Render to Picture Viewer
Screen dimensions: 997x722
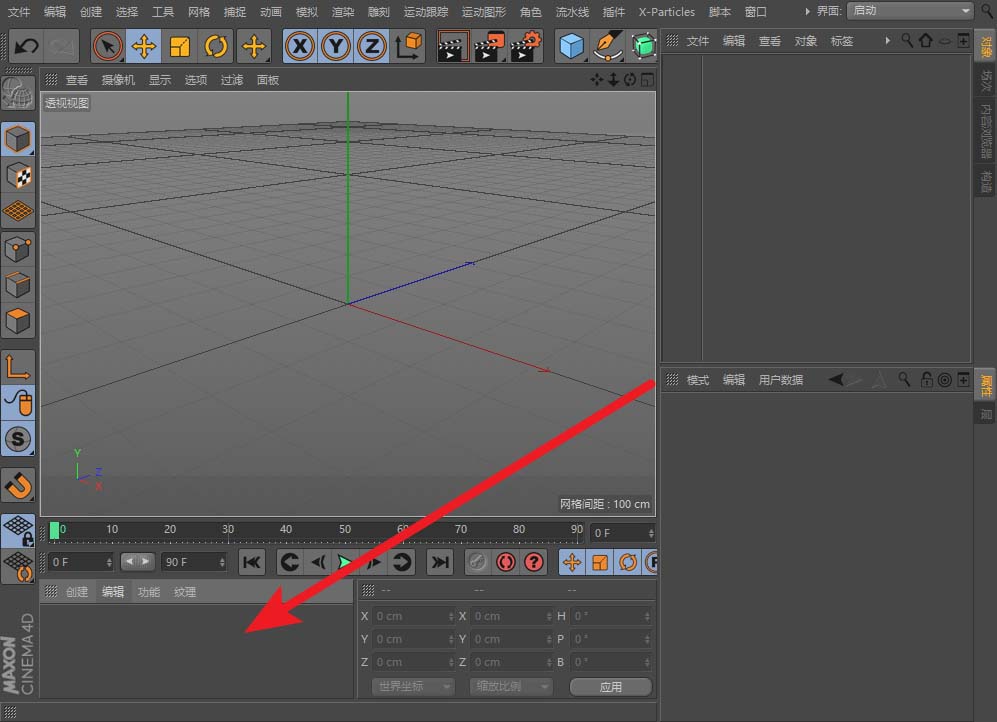pyautogui.click(x=489, y=46)
